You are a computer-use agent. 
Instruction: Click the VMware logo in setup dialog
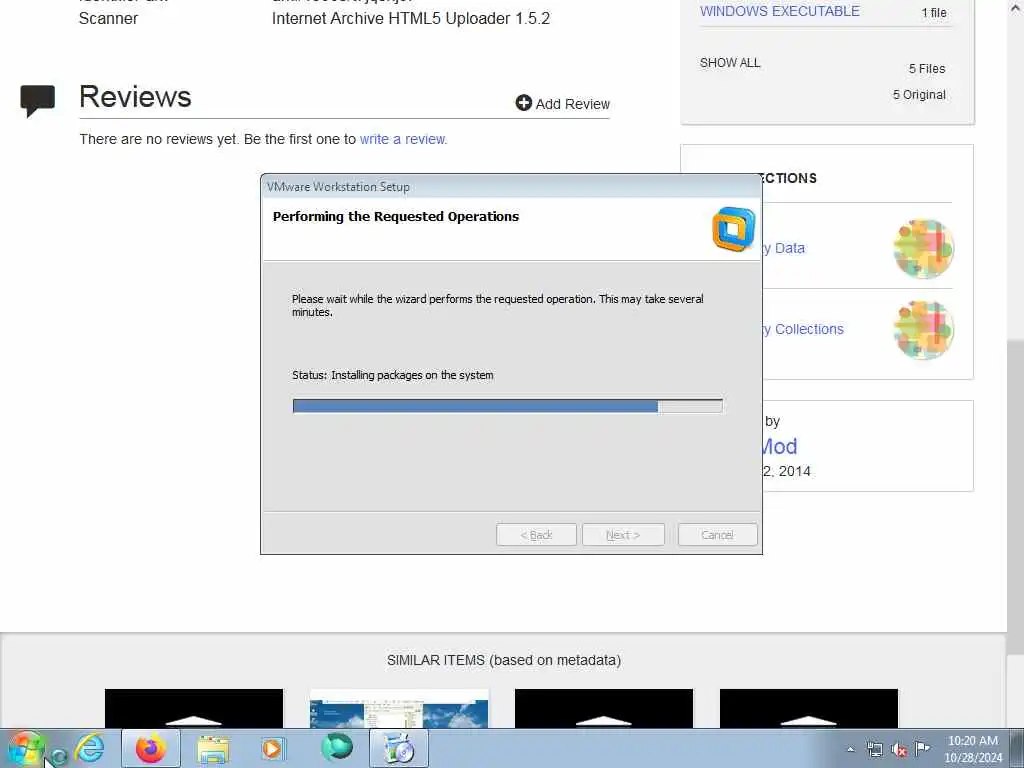(x=733, y=229)
